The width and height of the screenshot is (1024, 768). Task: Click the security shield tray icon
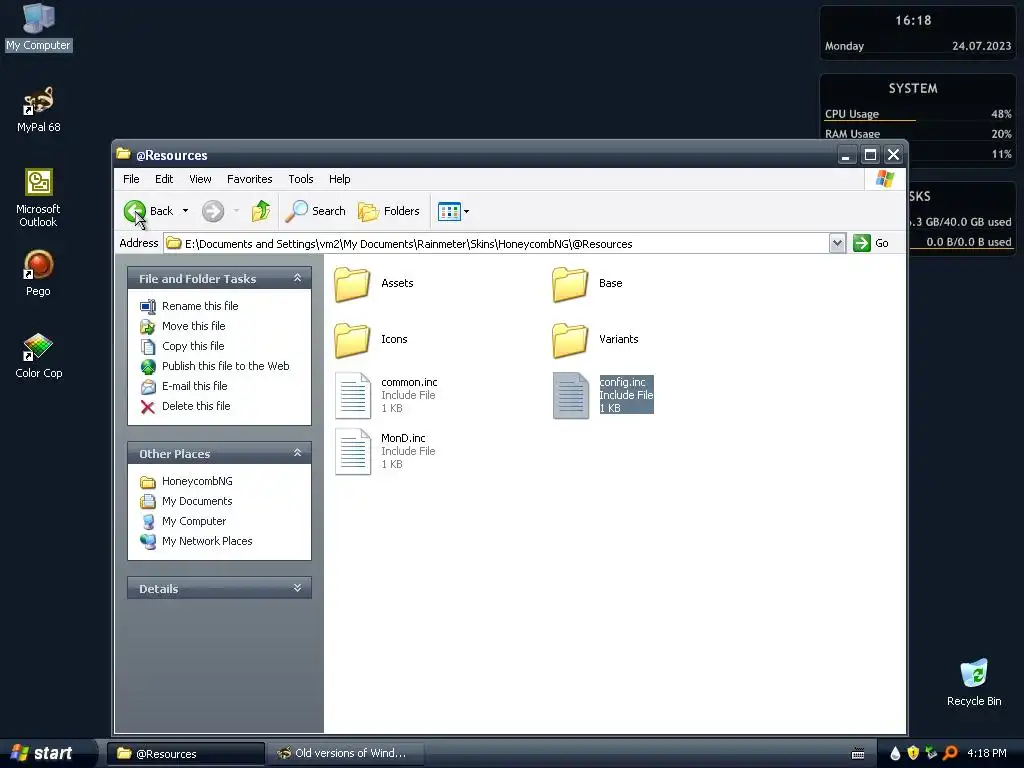(913, 754)
